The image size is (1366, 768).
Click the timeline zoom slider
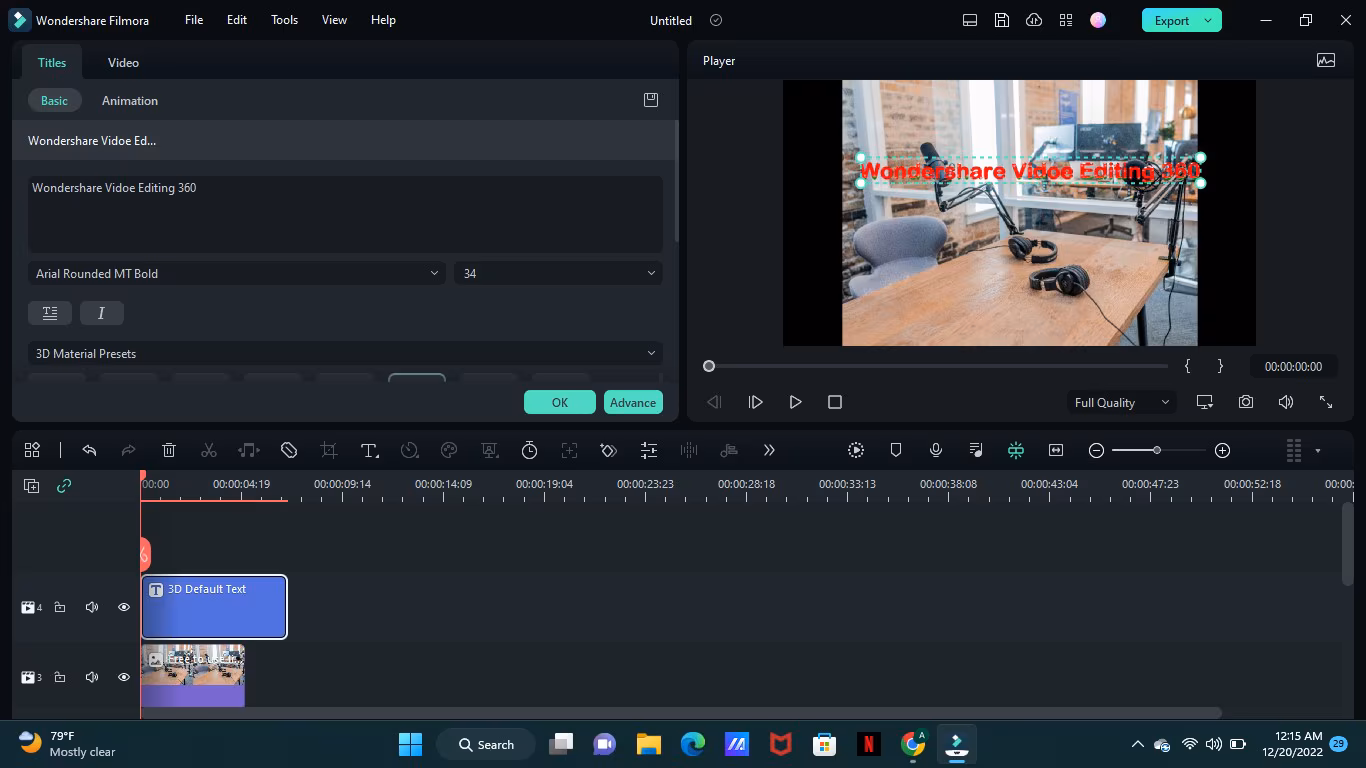pos(1157,450)
